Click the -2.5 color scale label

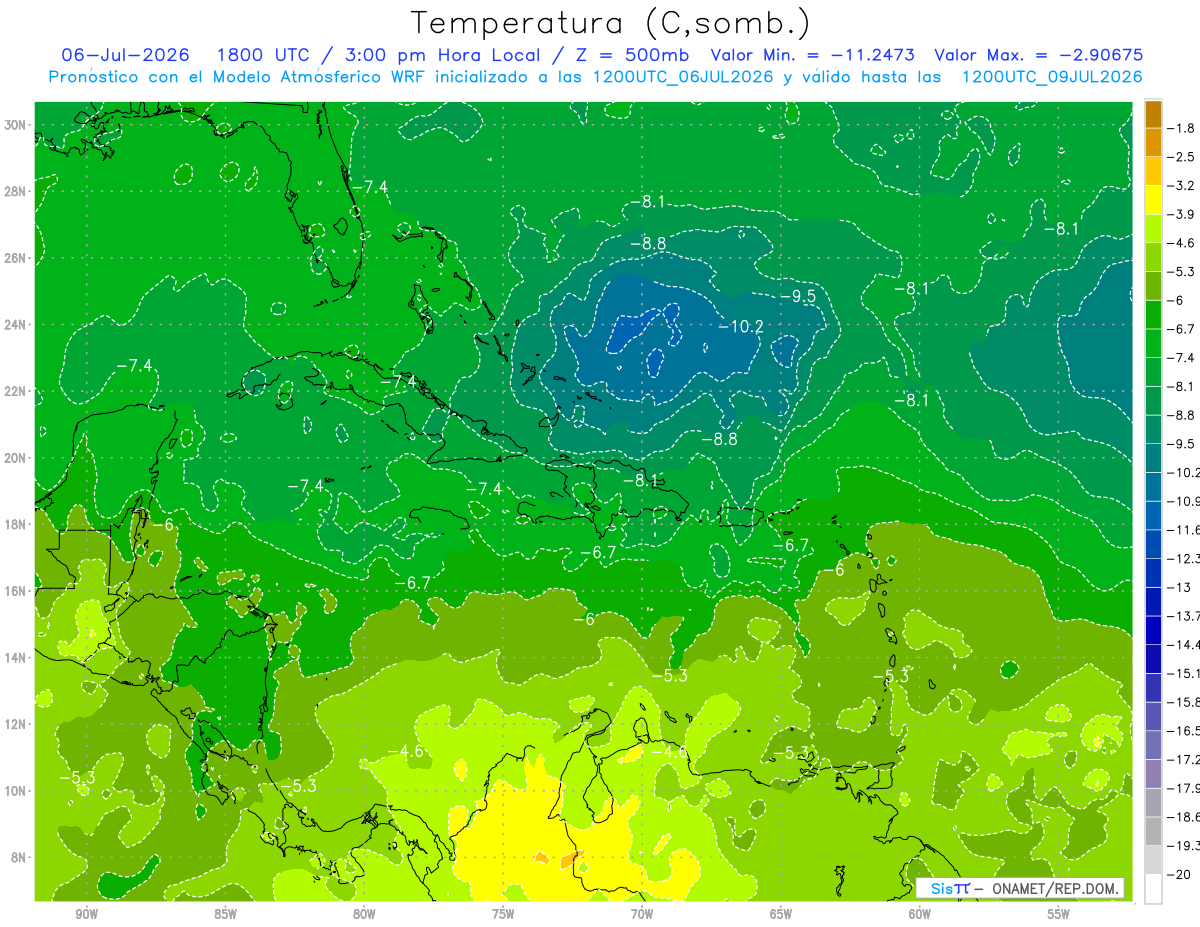[1181, 157]
